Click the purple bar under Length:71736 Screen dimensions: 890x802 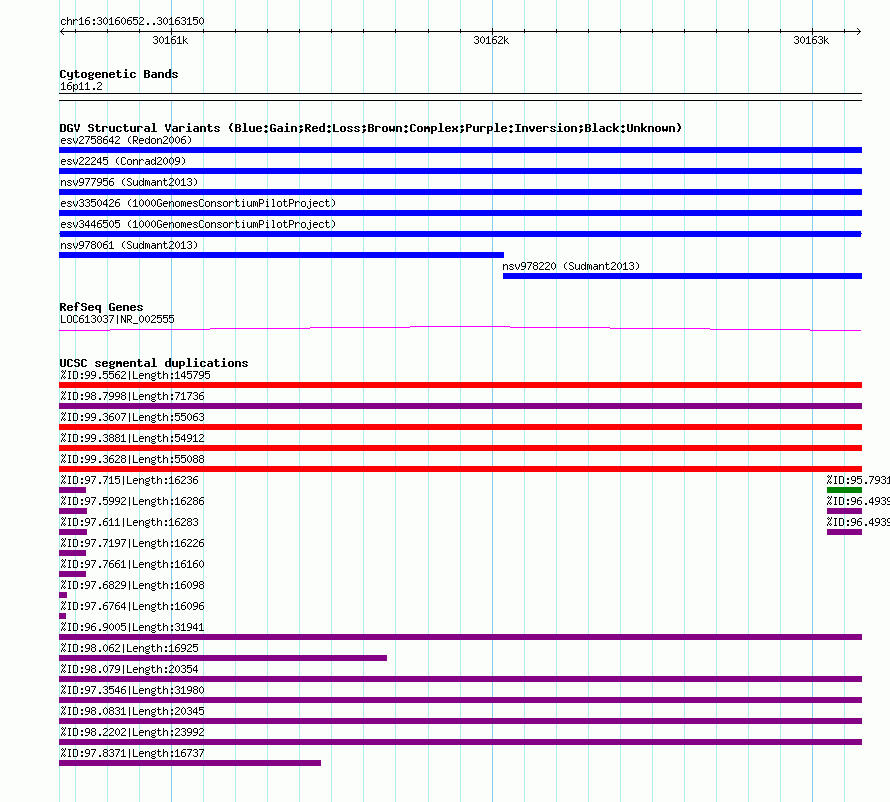click(460, 406)
